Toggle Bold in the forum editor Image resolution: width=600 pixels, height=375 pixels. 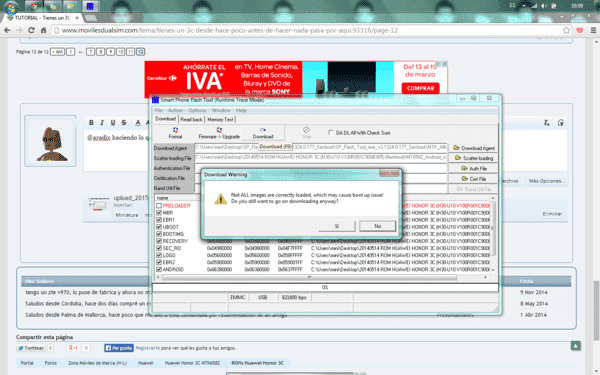pyautogui.click(x=91, y=122)
